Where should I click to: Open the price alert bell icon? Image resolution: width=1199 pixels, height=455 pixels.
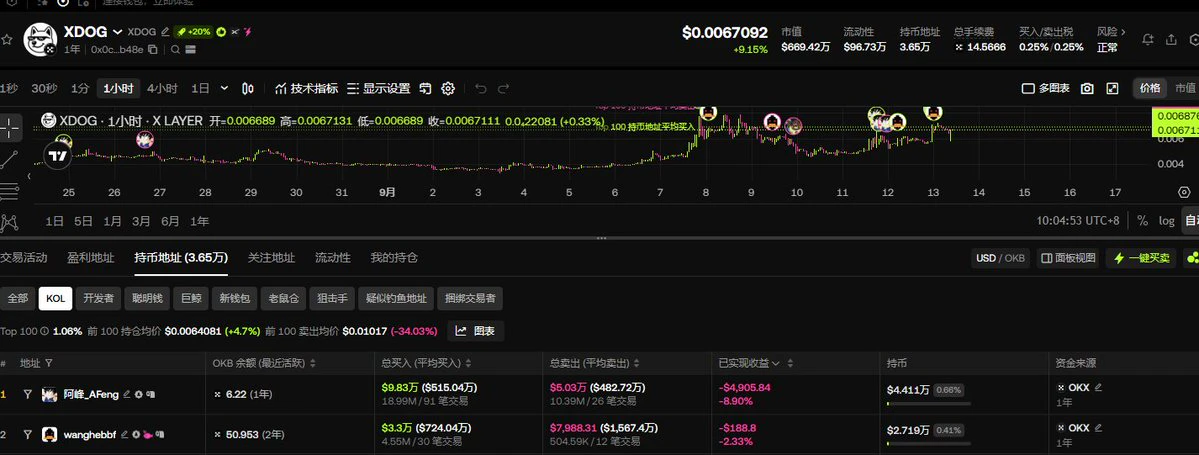pyautogui.click(x=1148, y=40)
